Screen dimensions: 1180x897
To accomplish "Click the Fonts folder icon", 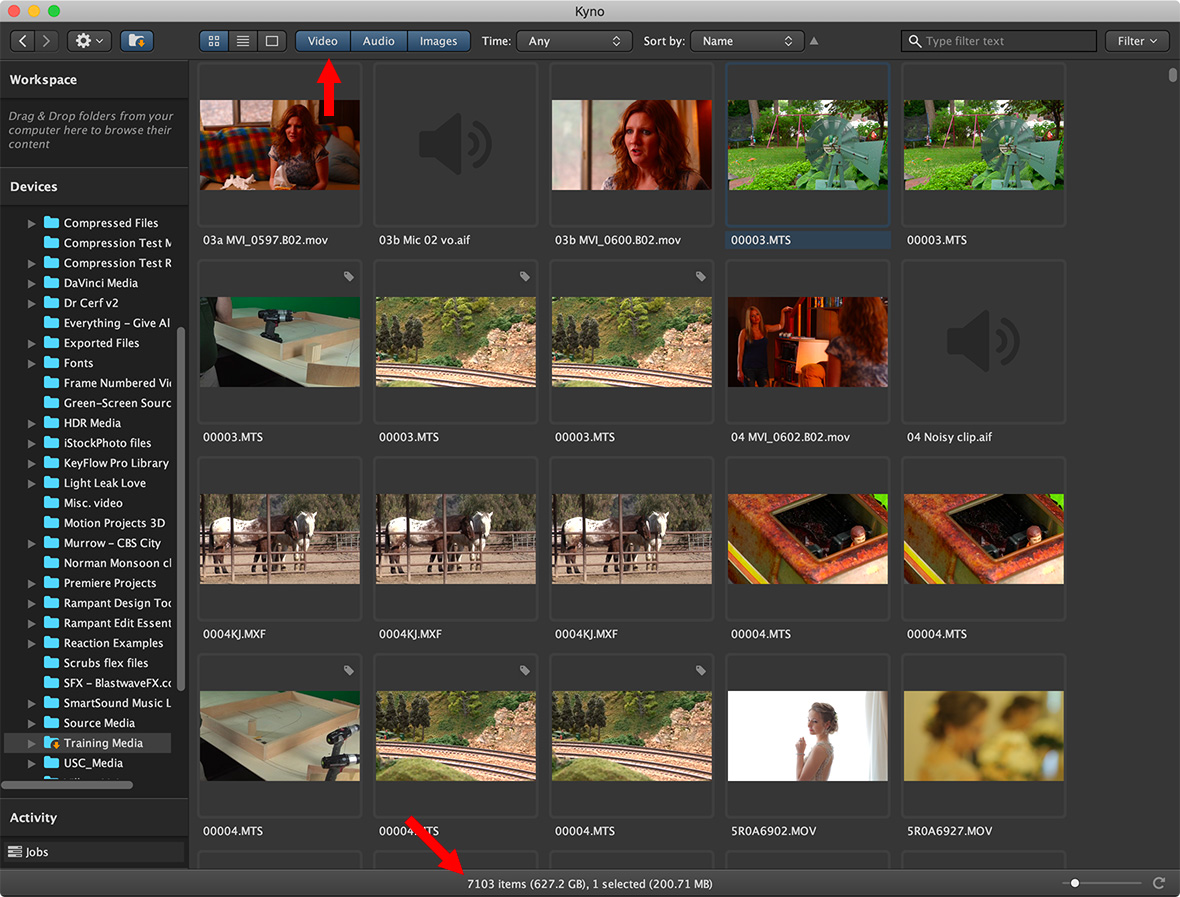I will tap(51, 363).
